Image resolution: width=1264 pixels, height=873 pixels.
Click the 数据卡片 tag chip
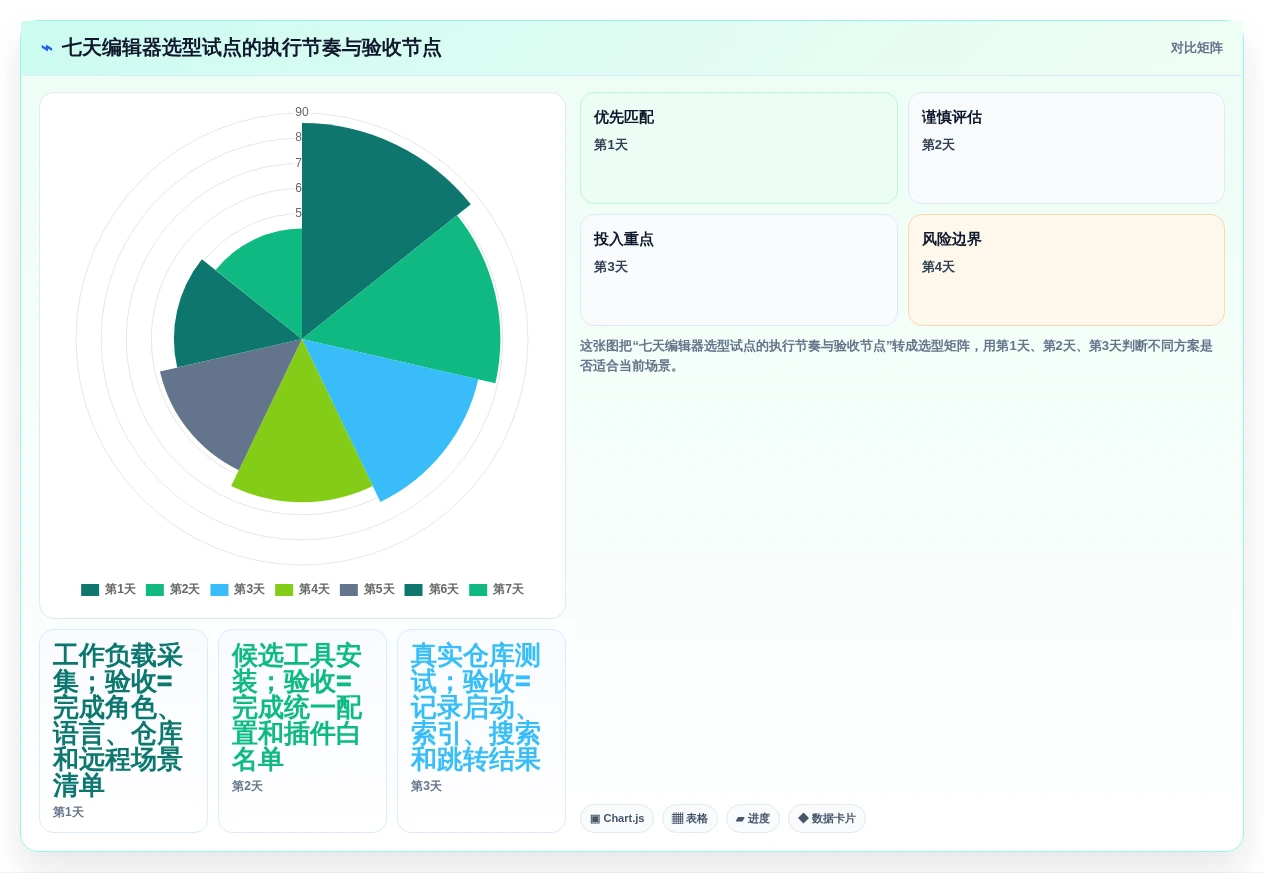[x=827, y=819]
